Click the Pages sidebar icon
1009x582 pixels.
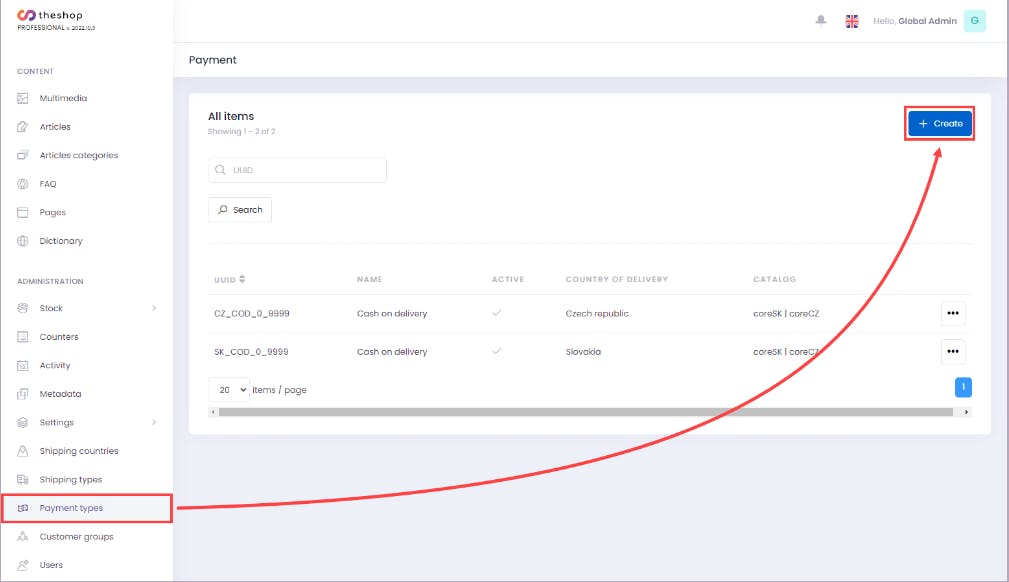pyautogui.click(x=23, y=212)
